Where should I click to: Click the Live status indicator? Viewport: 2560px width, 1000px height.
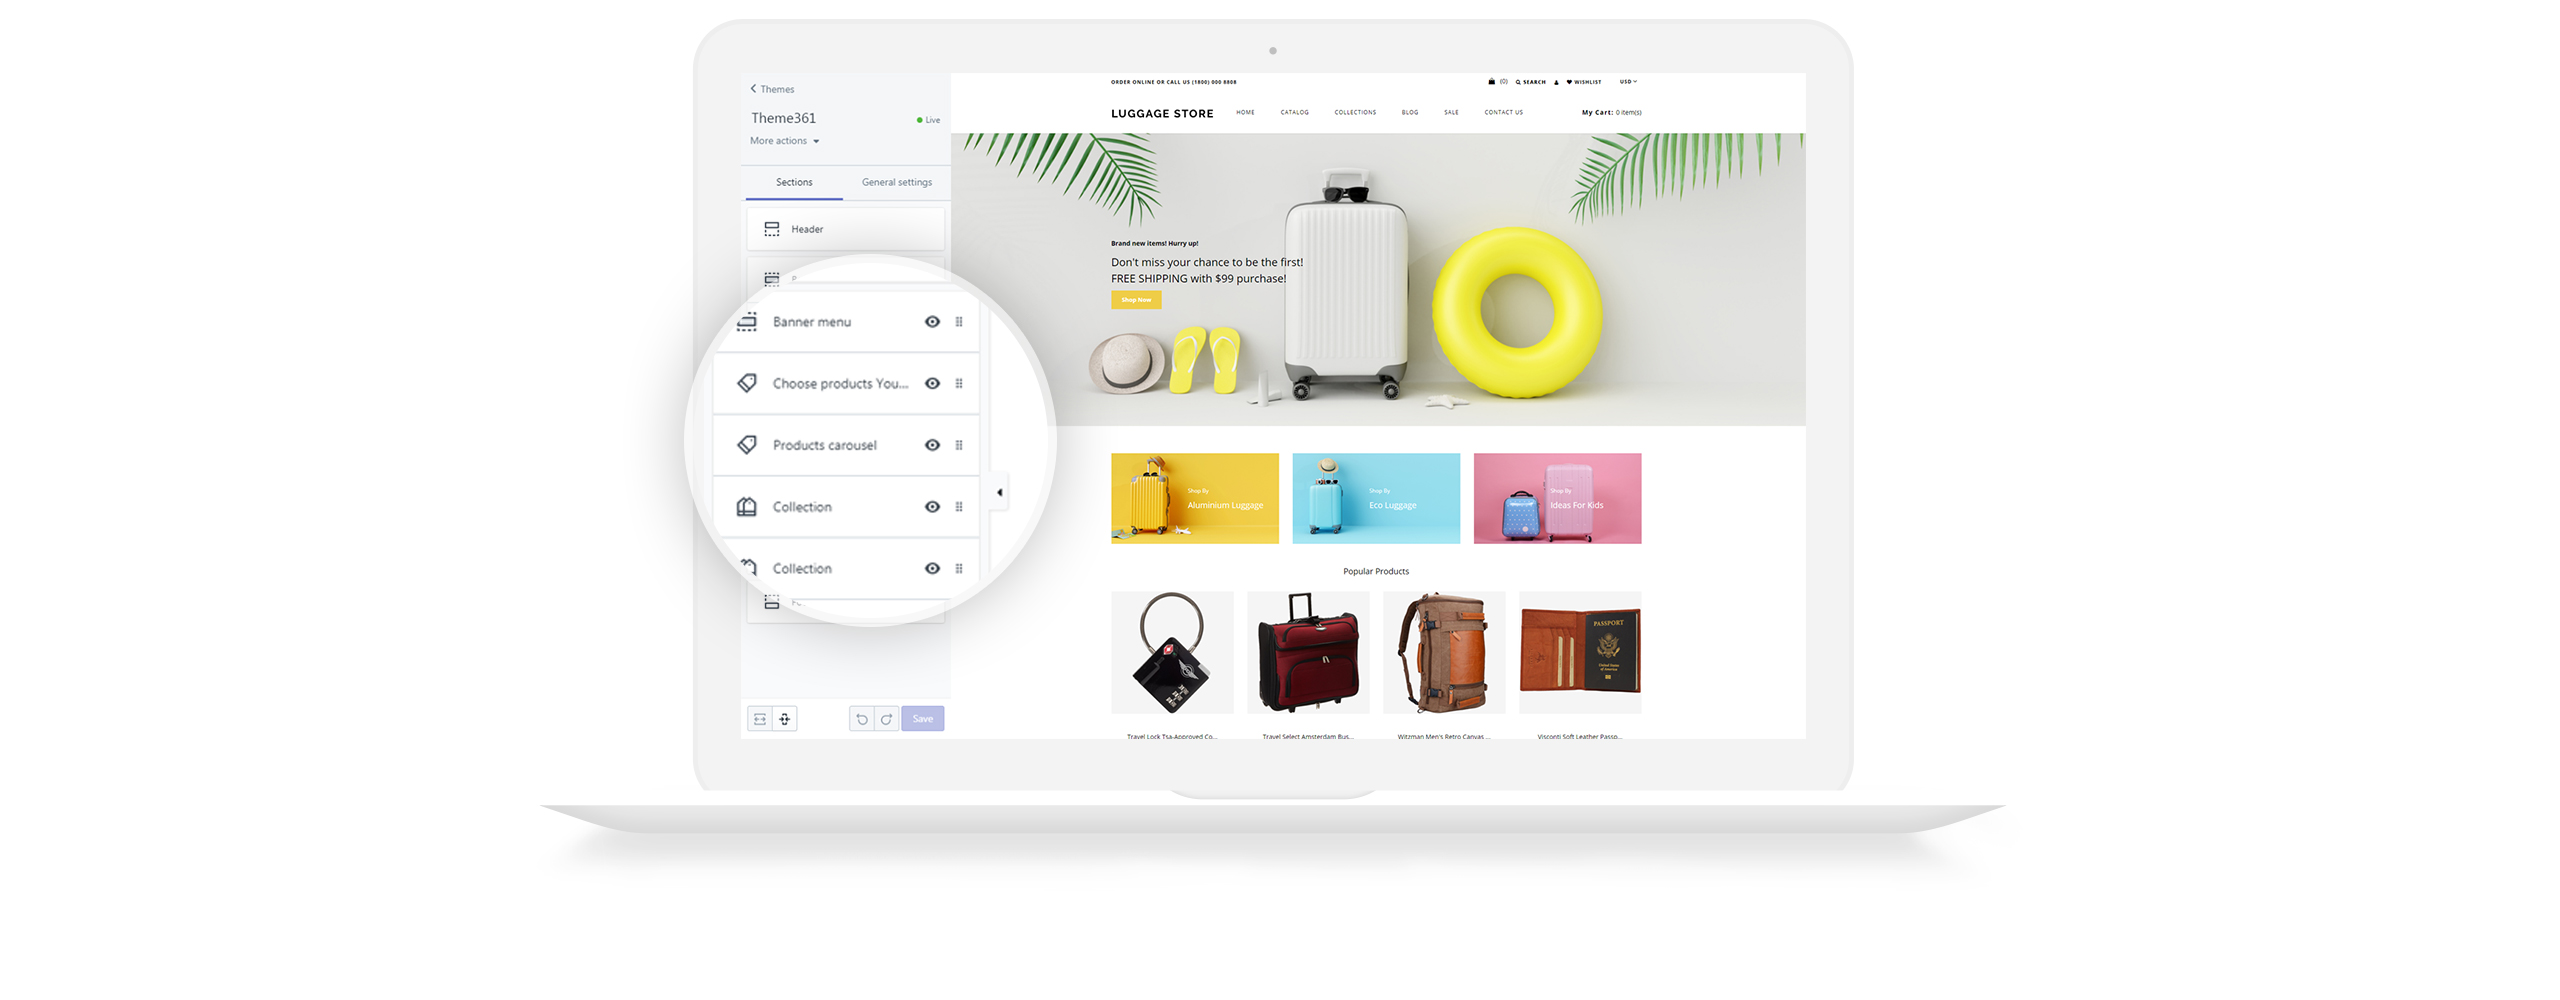[928, 120]
